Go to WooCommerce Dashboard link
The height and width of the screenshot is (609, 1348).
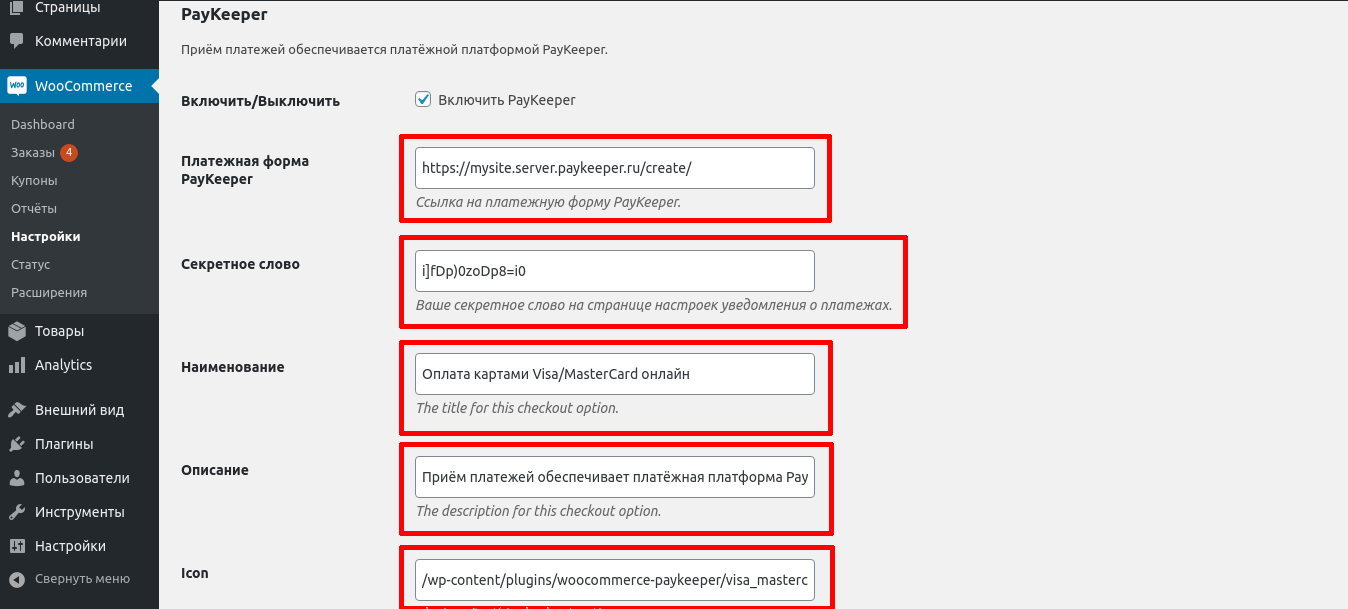click(x=43, y=125)
